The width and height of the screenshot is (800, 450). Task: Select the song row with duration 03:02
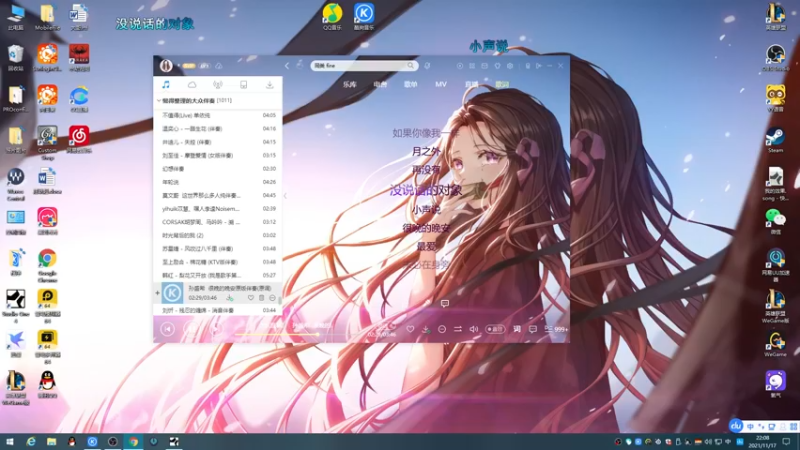click(x=218, y=235)
